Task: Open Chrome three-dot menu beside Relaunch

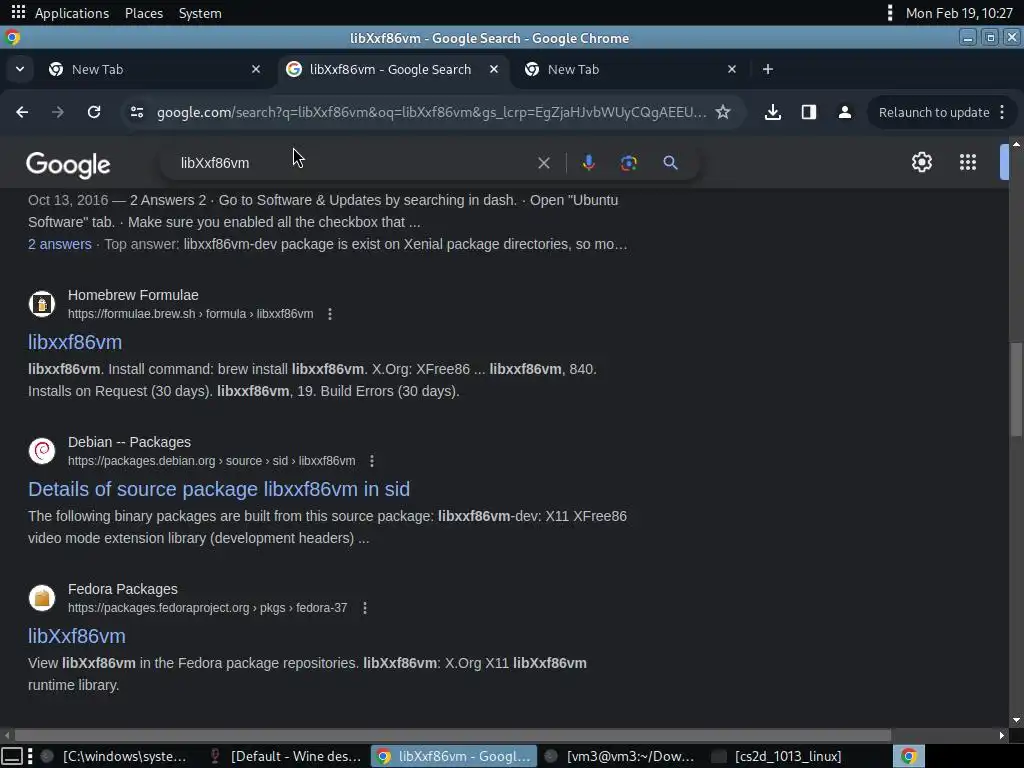Action: coord(1002,112)
